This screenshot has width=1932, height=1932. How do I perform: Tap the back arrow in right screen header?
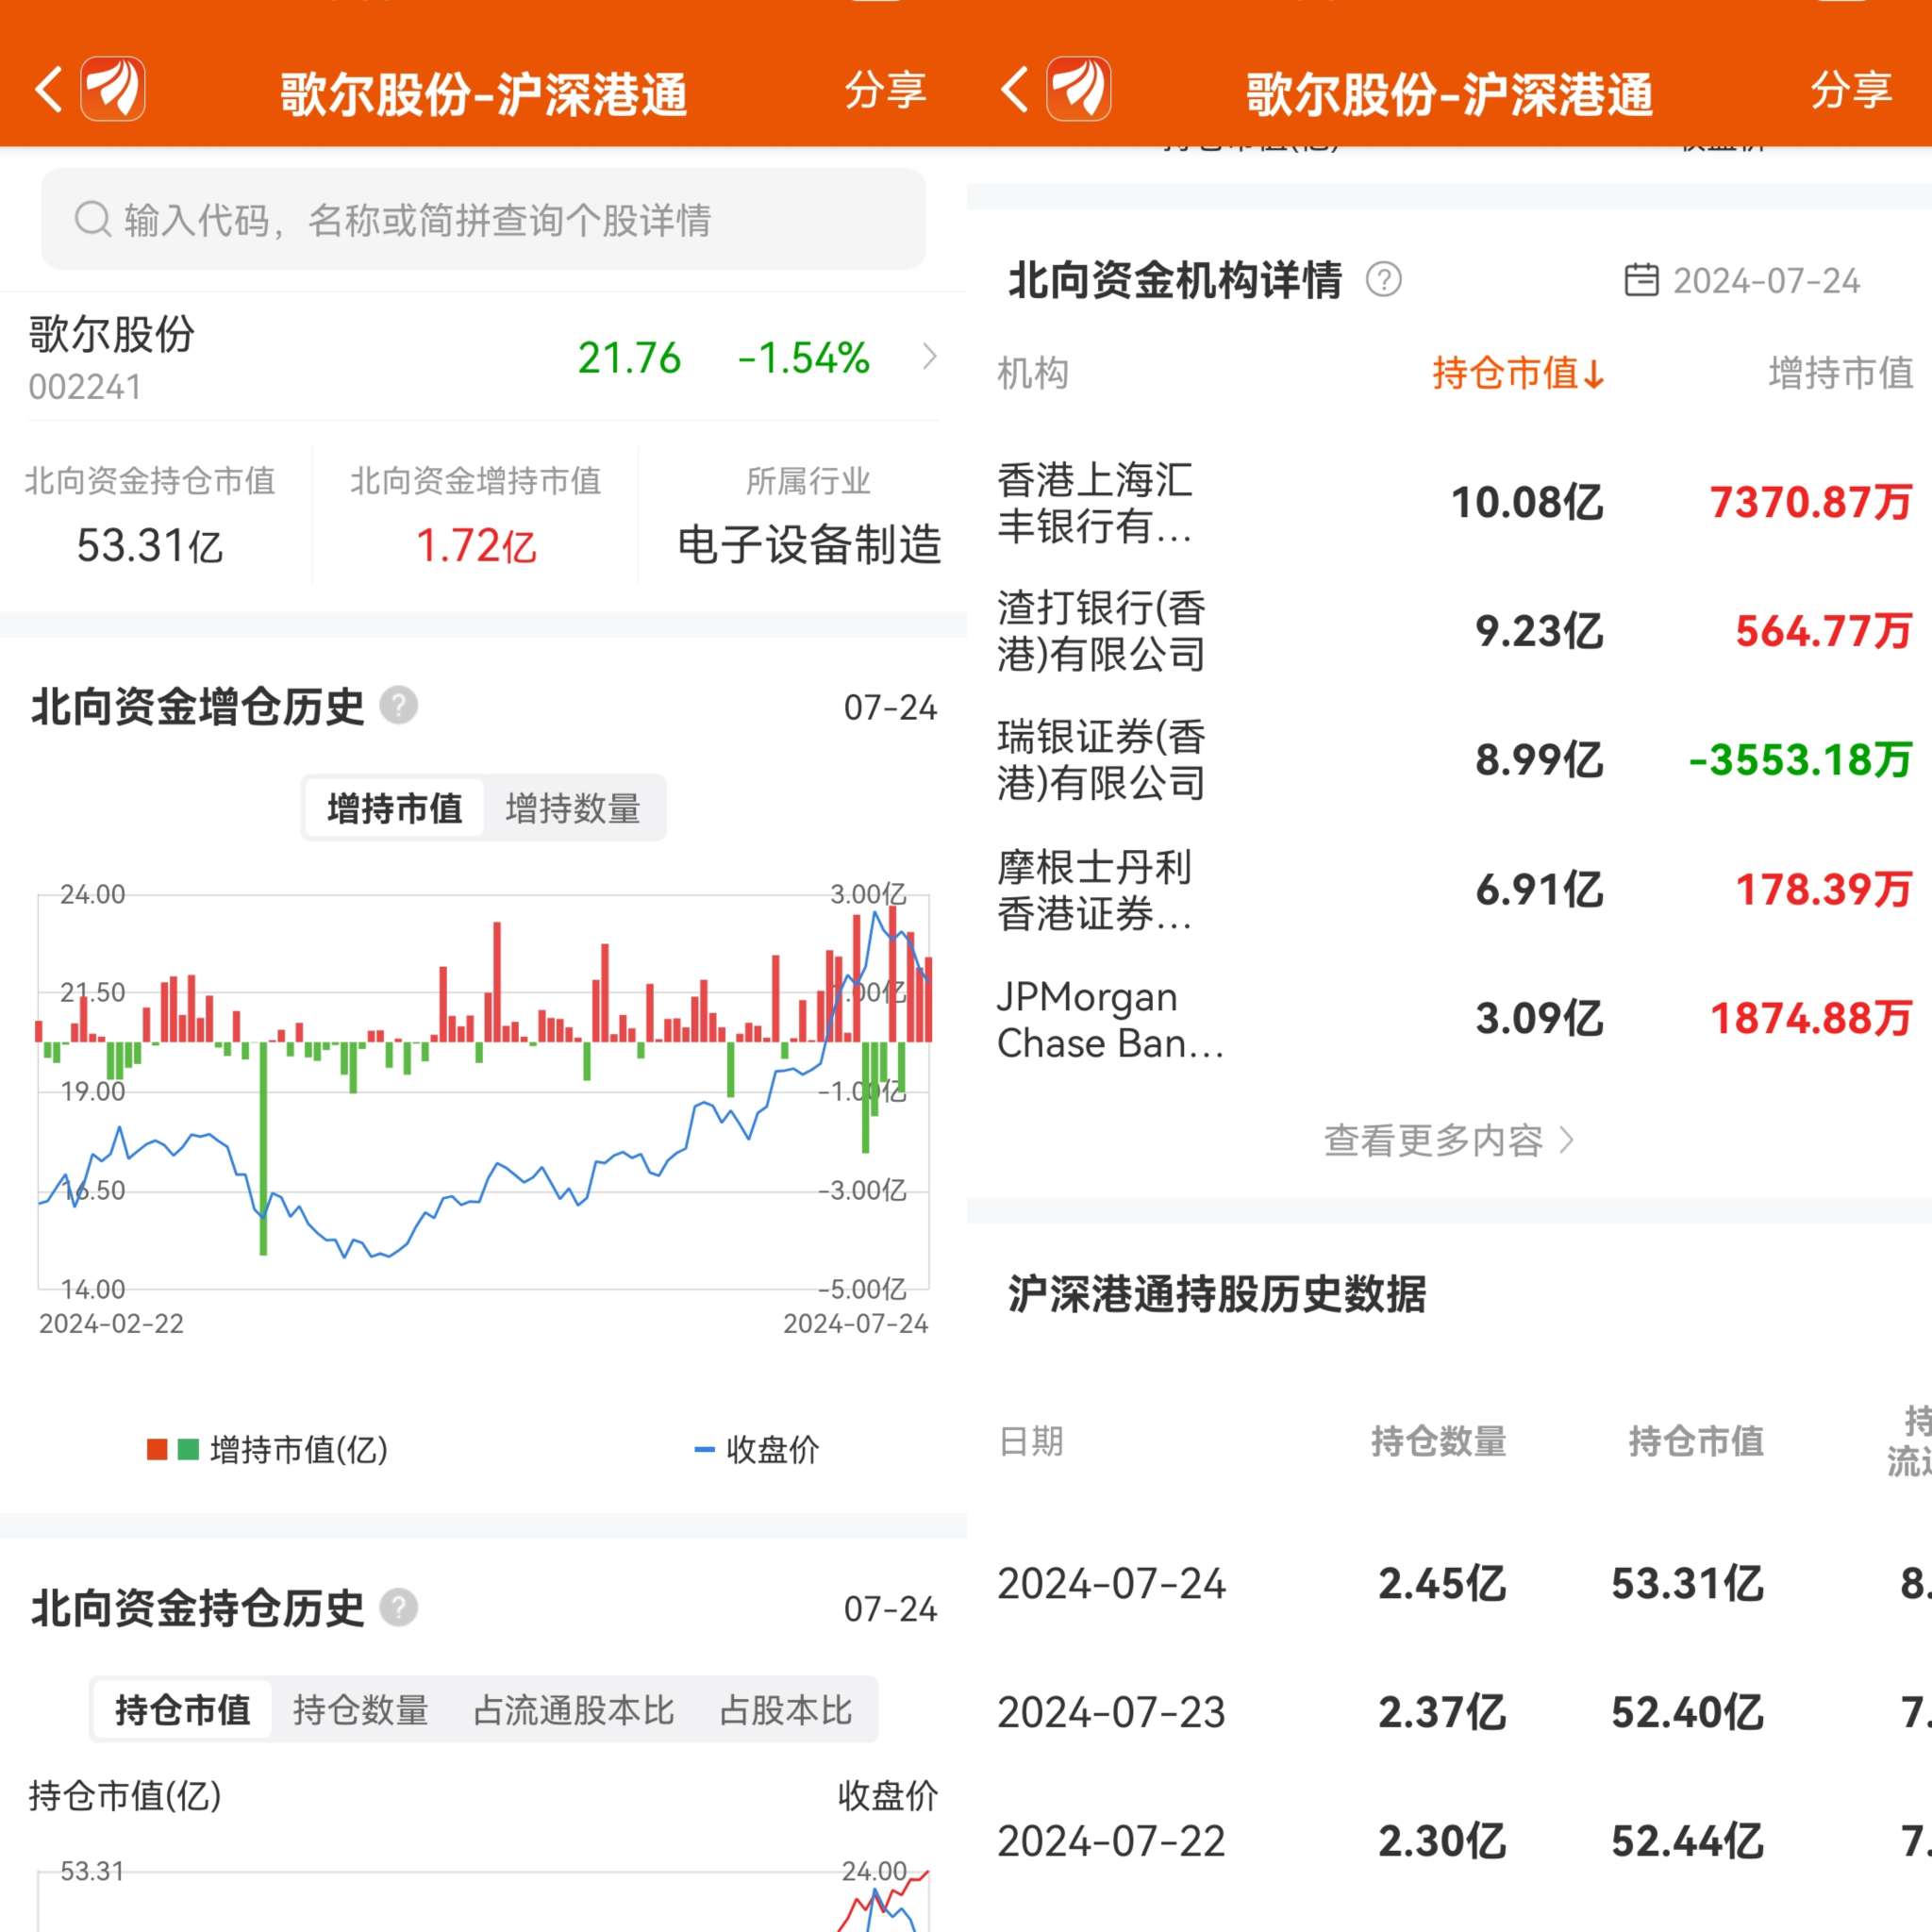[1014, 90]
